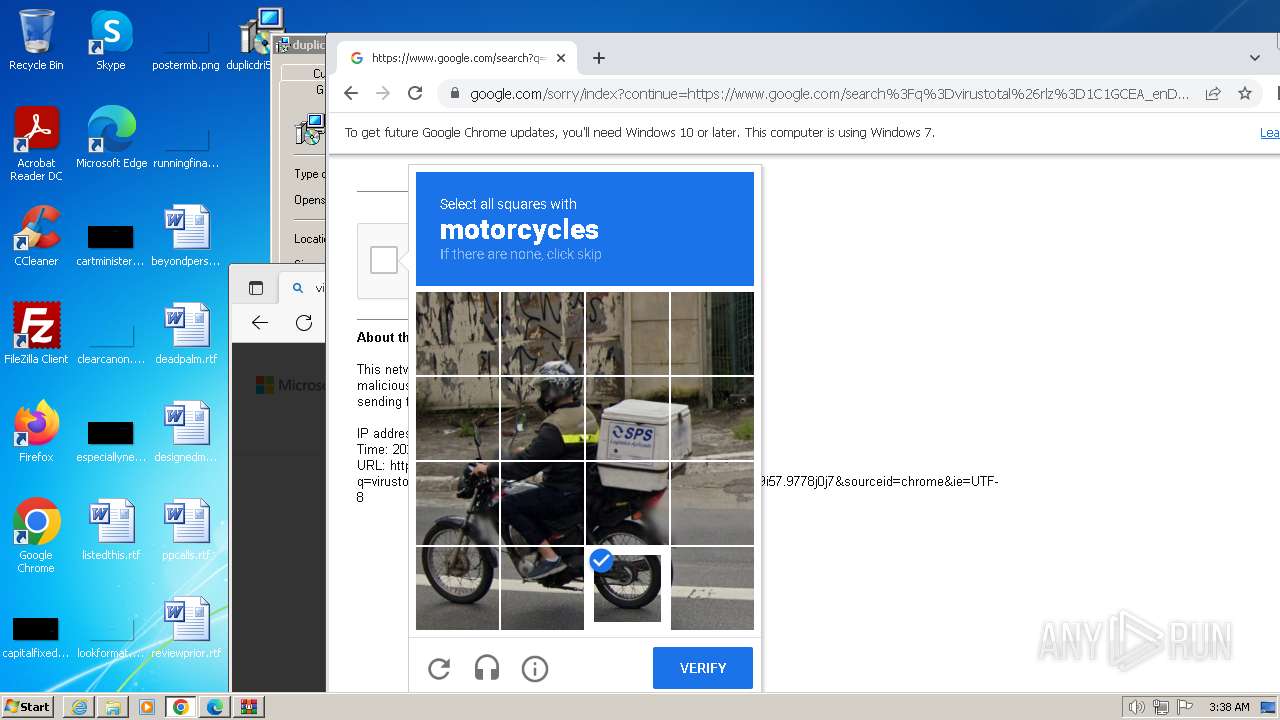Image resolution: width=1280 pixels, height=720 pixels.
Task: Open the share page icon in the address bar
Action: pyautogui.click(x=1213, y=93)
